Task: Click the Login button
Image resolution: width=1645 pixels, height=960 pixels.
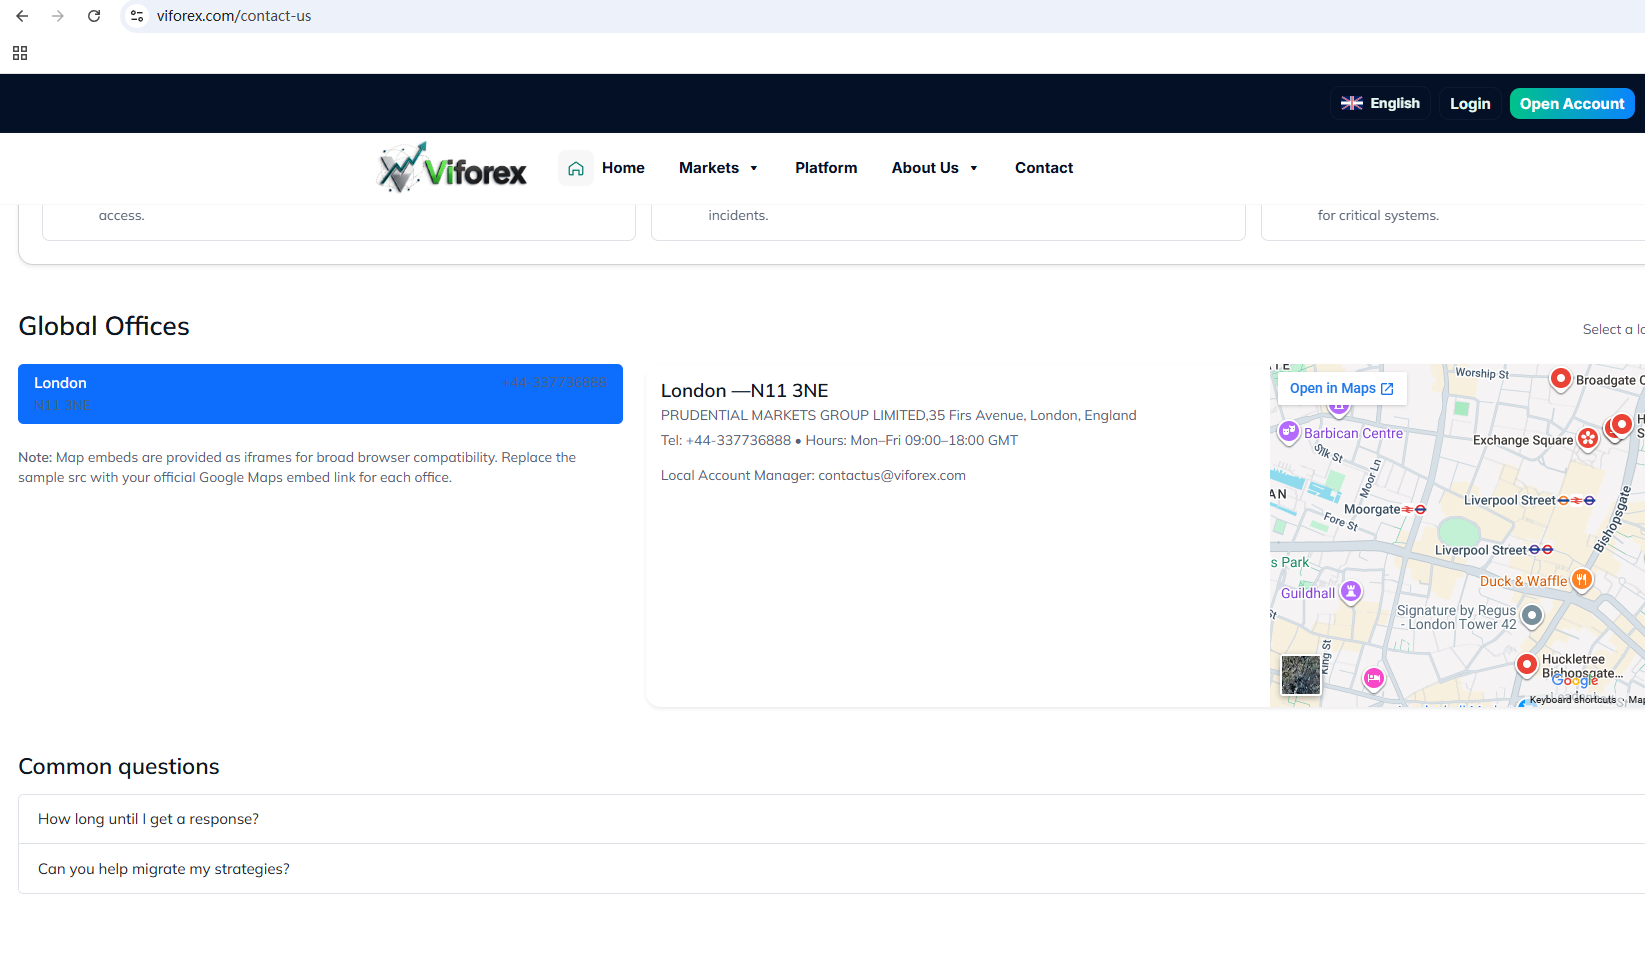Action: coord(1470,103)
